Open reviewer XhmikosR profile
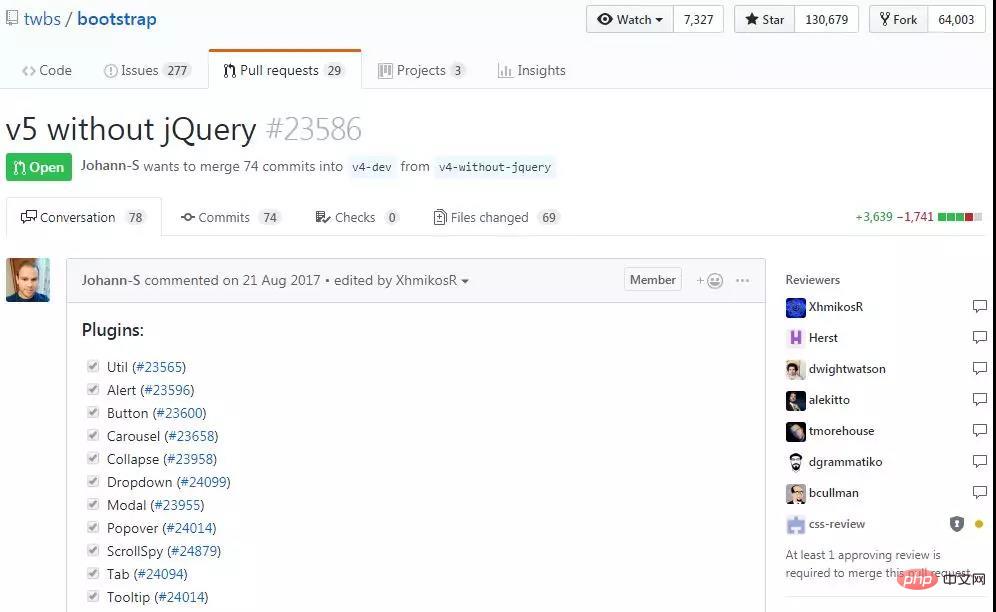 [x=835, y=307]
